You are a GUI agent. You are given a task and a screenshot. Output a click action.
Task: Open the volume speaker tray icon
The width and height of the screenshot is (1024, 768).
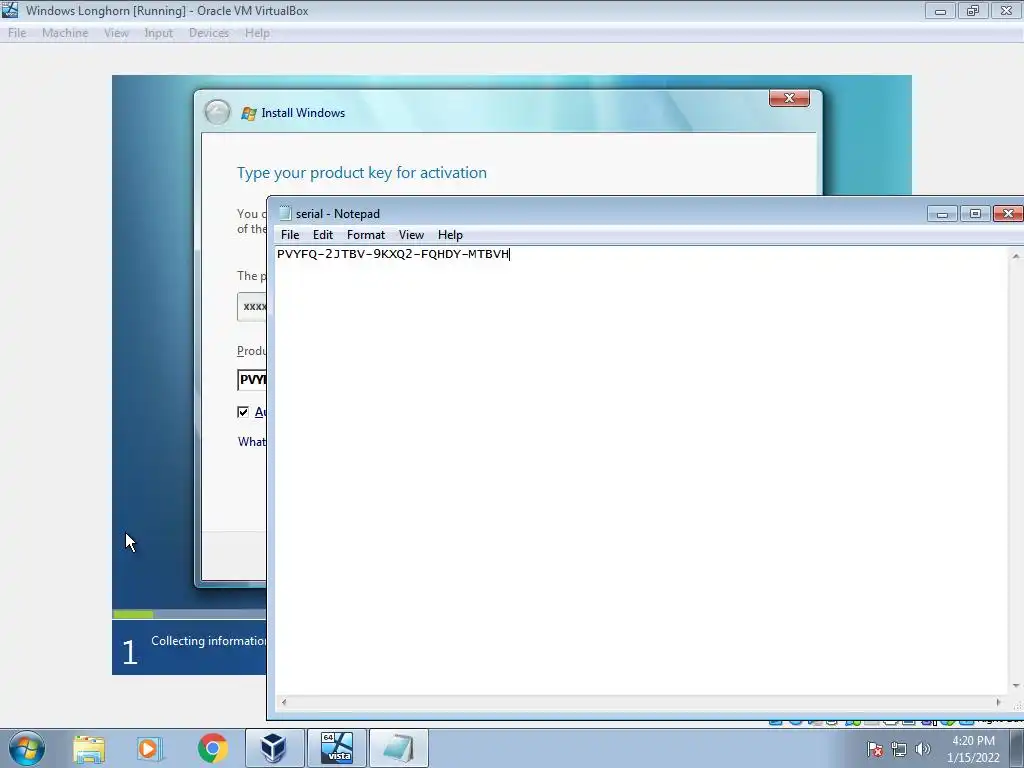click(922, 749)
